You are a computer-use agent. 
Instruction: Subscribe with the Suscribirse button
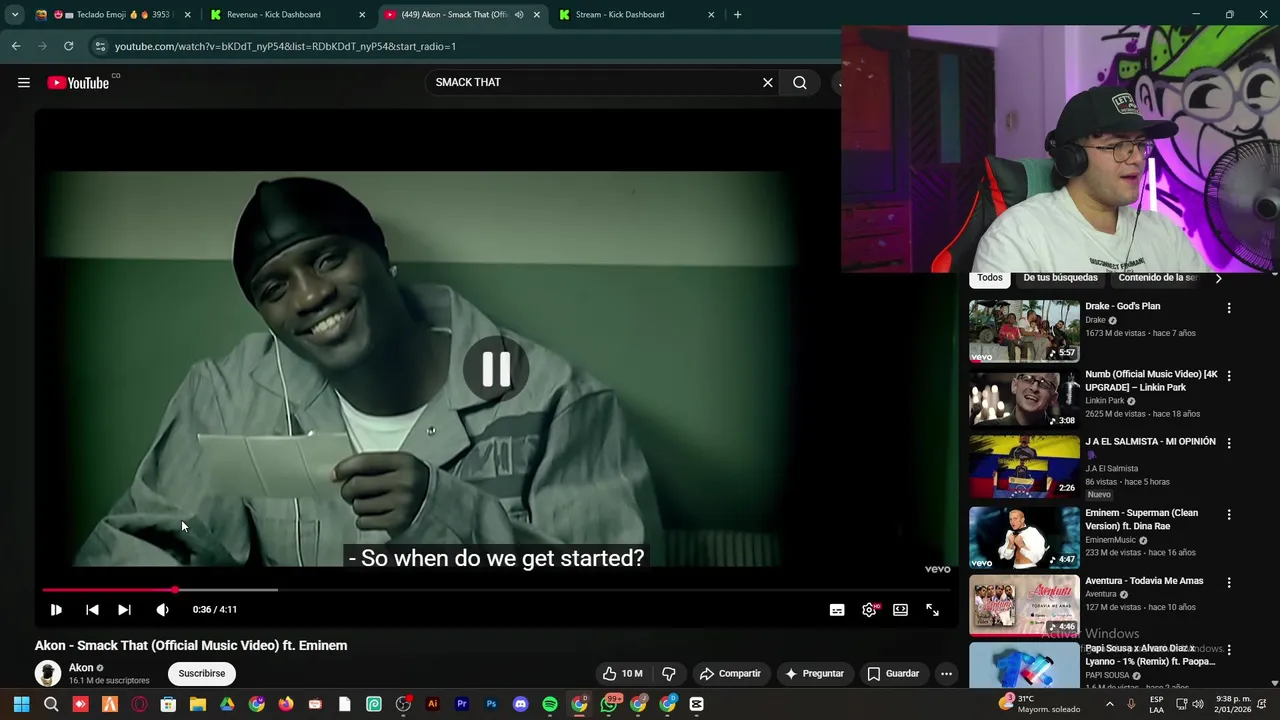coord(202,674)
